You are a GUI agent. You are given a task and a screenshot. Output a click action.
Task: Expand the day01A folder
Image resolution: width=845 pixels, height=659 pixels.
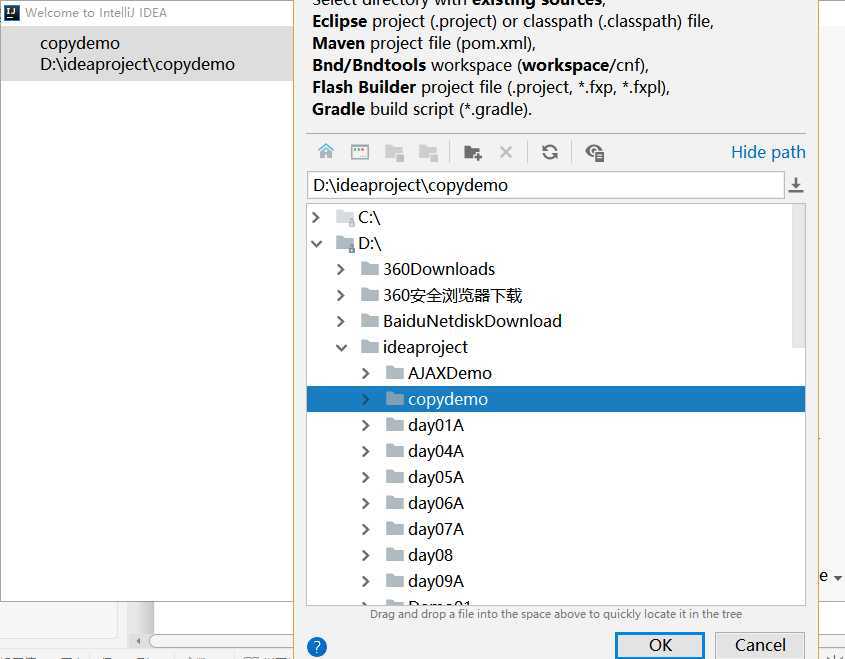(x=366, y=425)
